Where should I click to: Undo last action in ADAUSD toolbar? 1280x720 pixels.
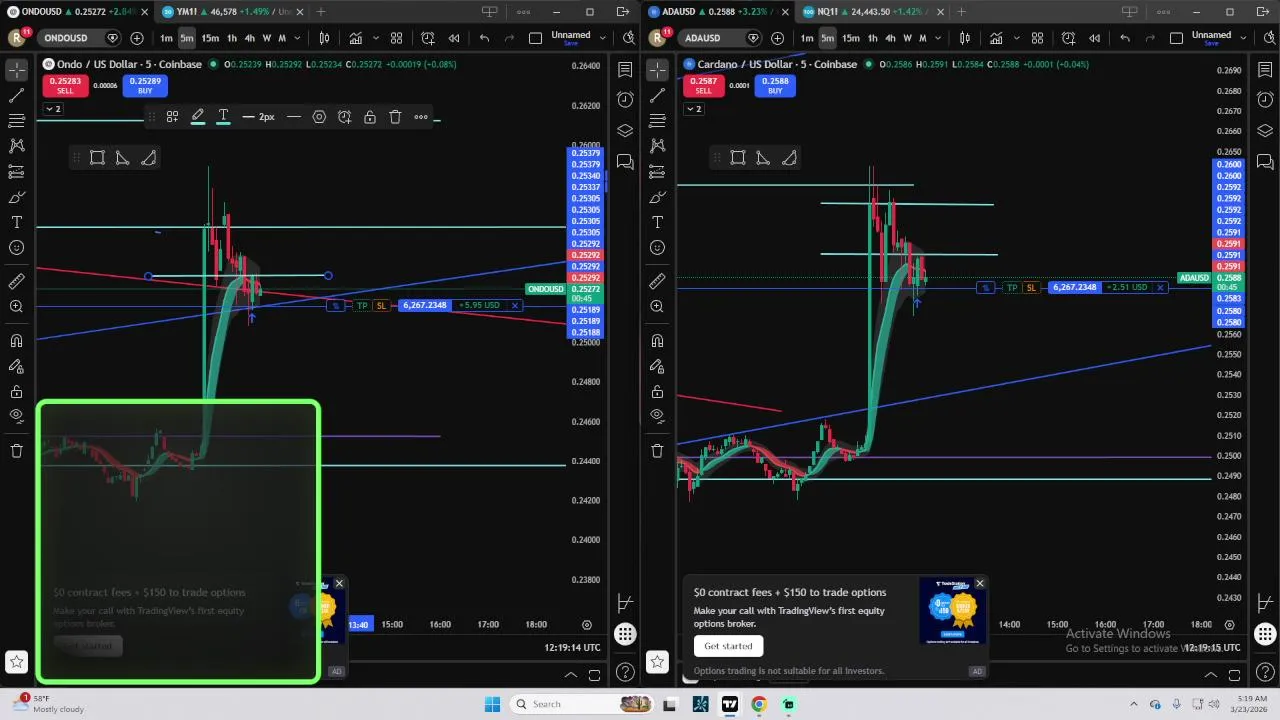[x=1125, y=38]
